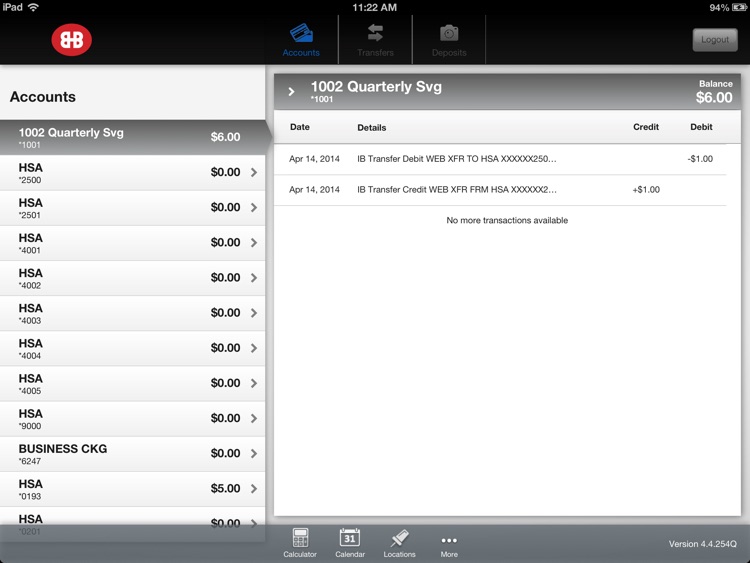
Task: Click No more transactions available message
Action: 507,221
